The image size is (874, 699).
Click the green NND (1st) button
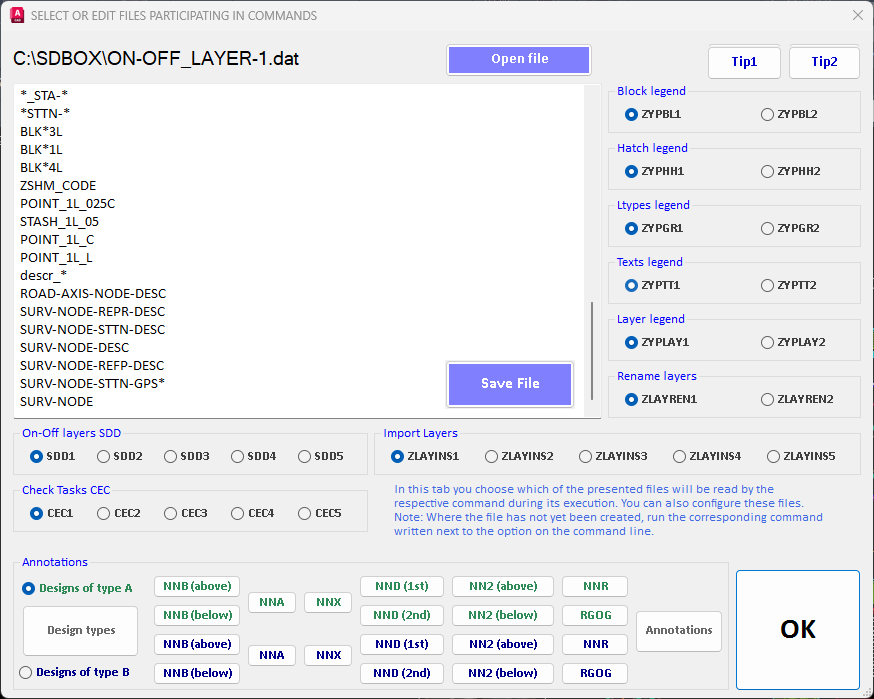coord(401,586)
